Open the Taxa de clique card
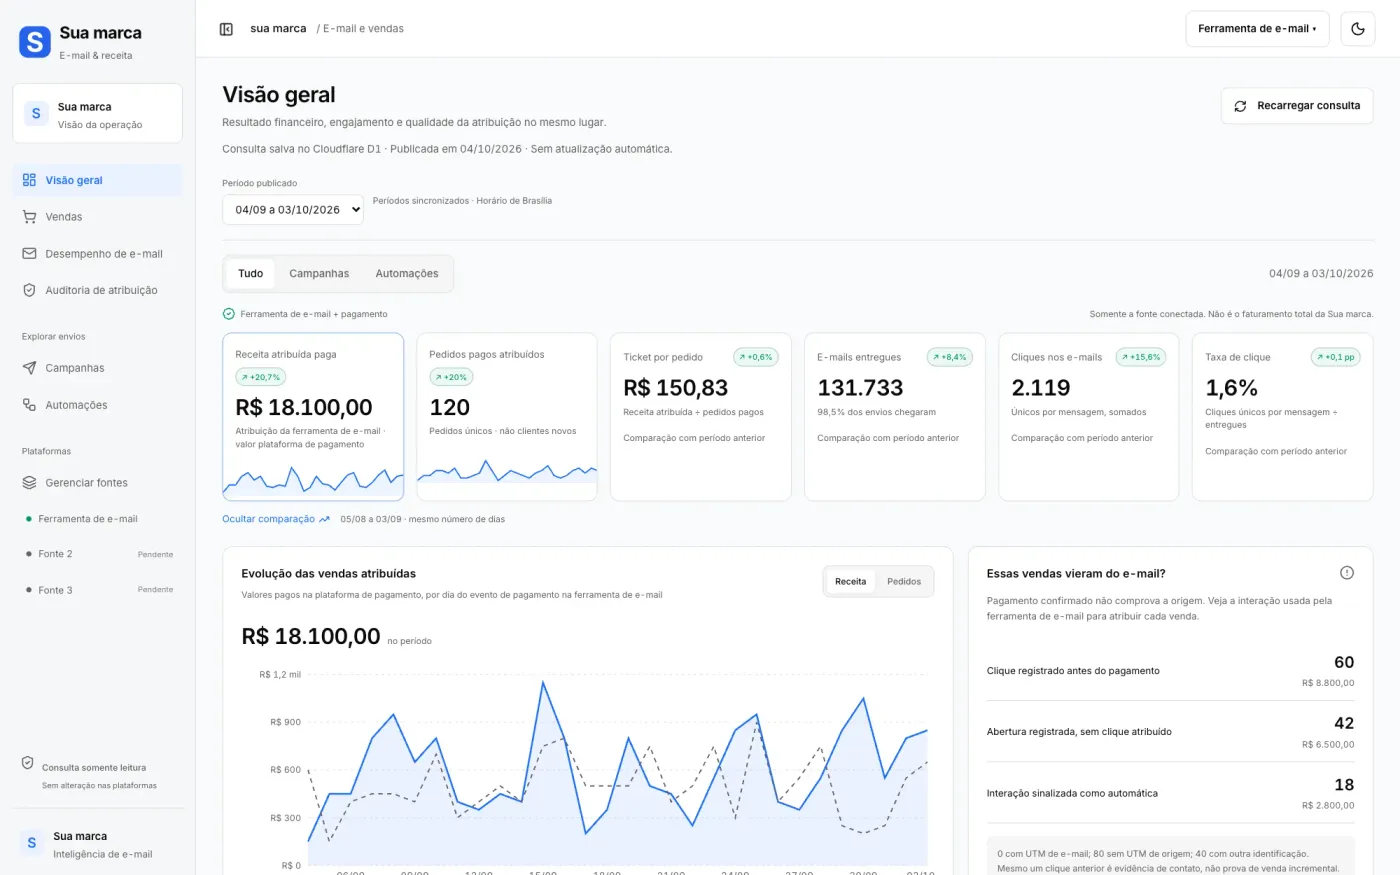 (1283, 417)
